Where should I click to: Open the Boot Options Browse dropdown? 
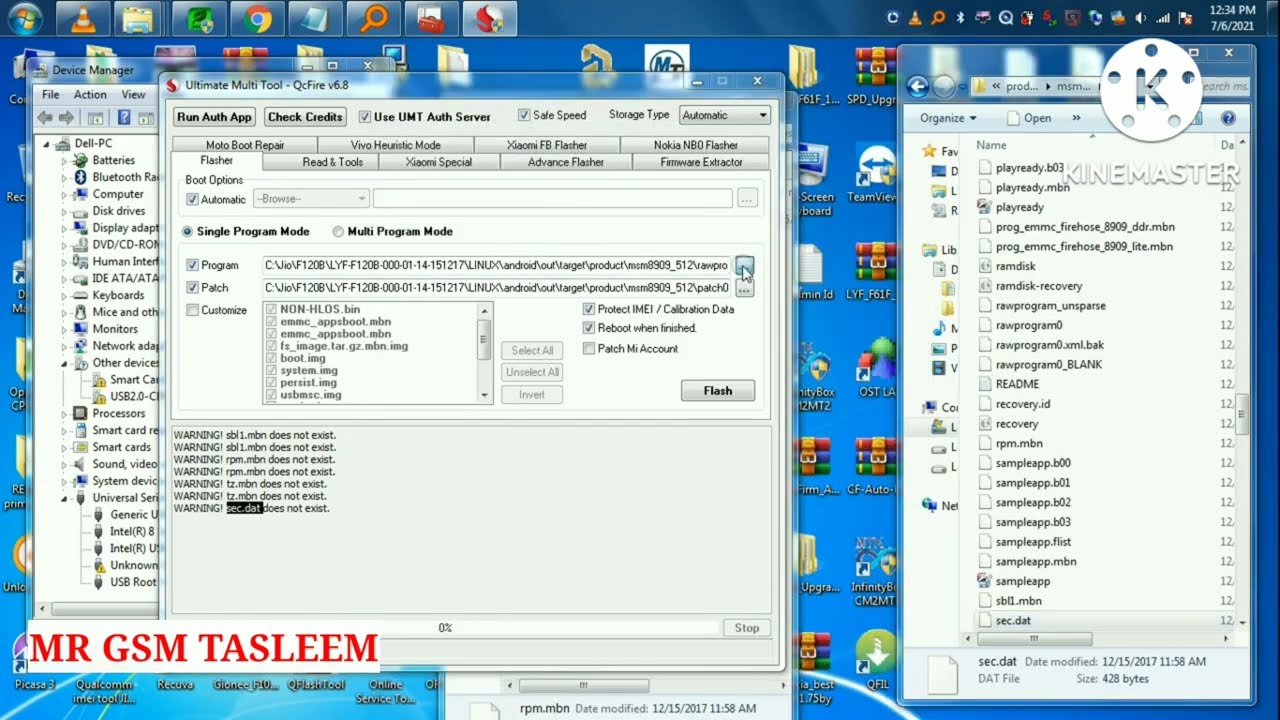click(x=311, y=199)
